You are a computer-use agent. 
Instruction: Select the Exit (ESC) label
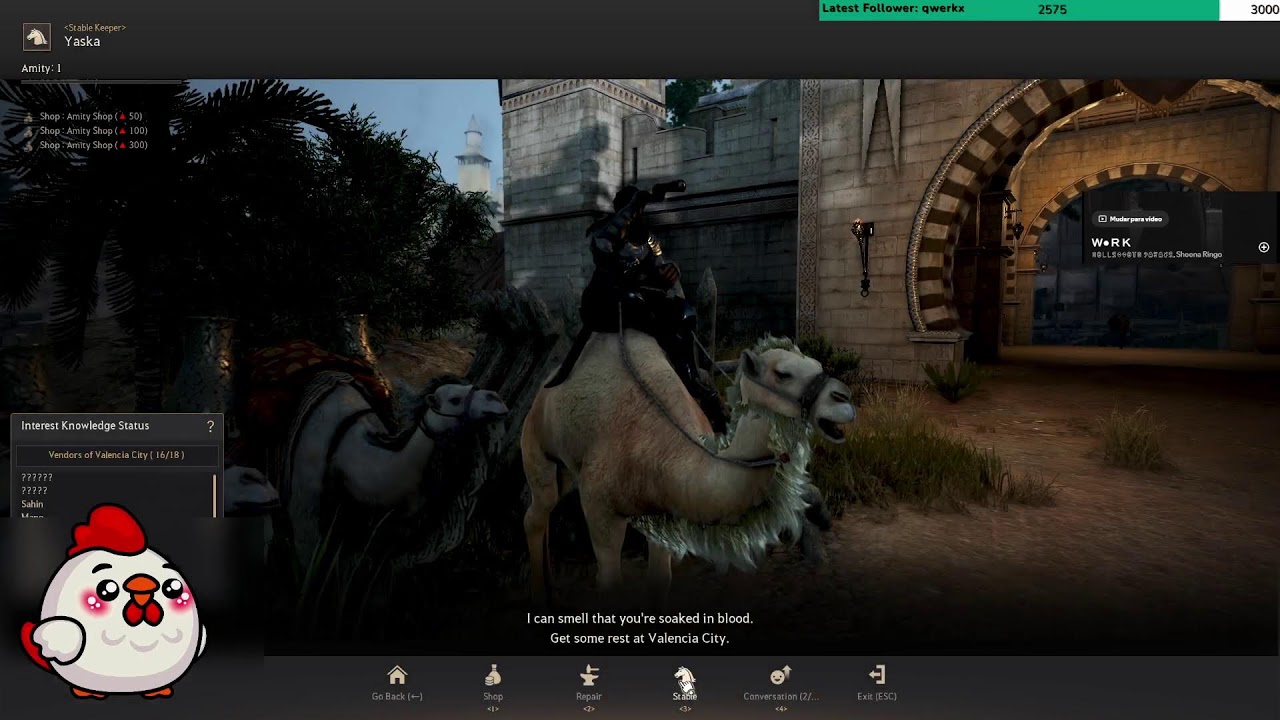click(x=877, y=696)
